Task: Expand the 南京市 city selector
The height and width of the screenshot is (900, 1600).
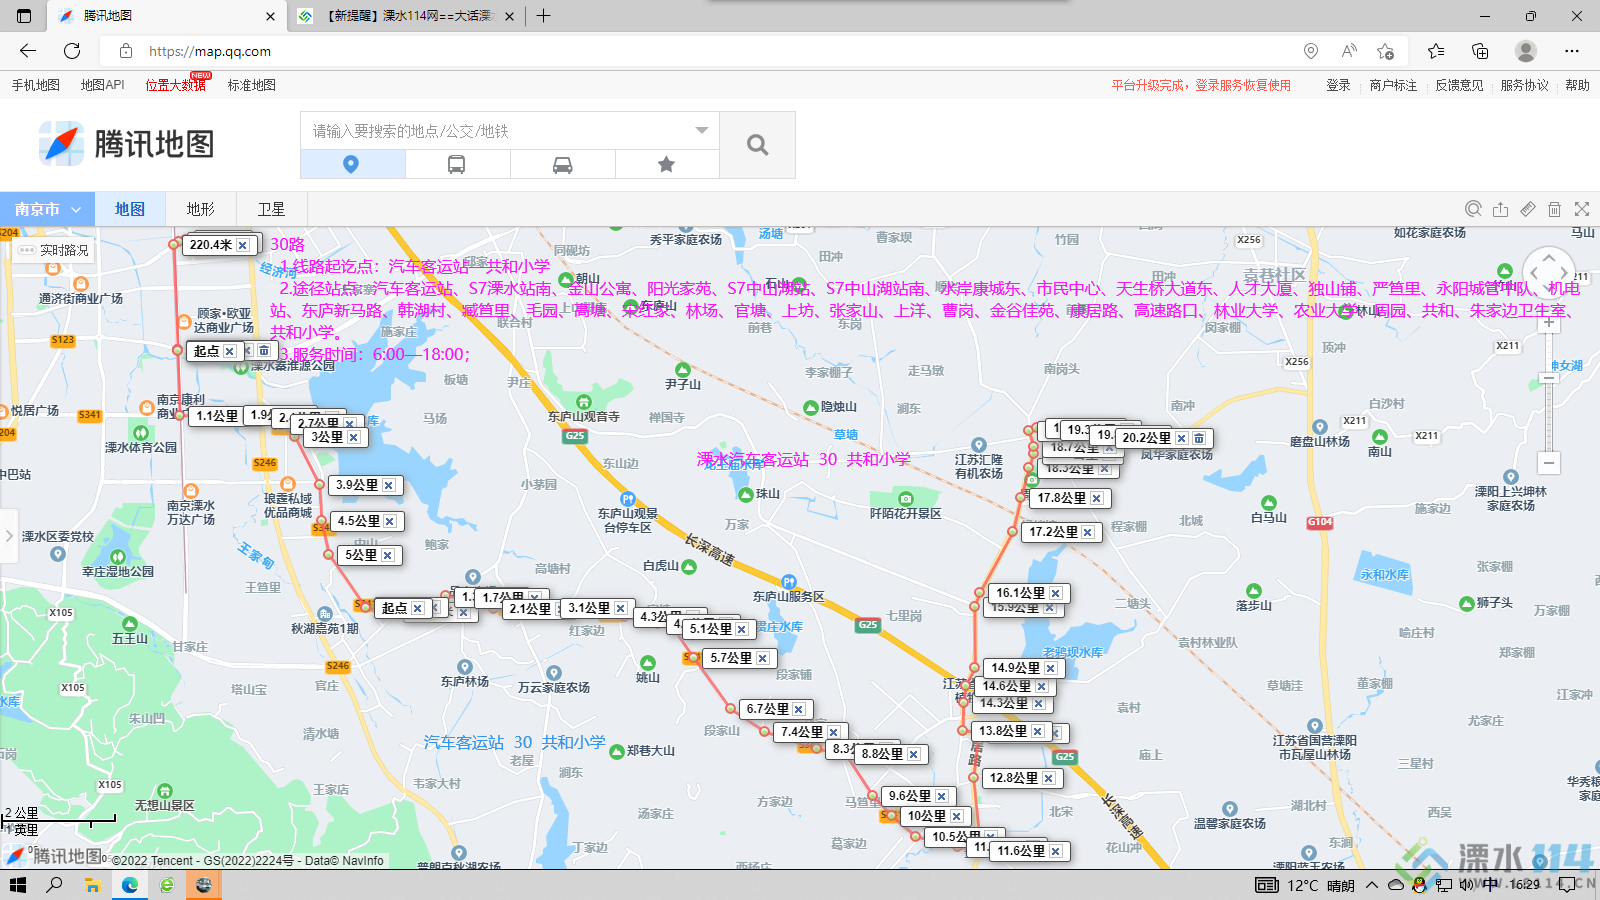Action: tap(47, 209)
